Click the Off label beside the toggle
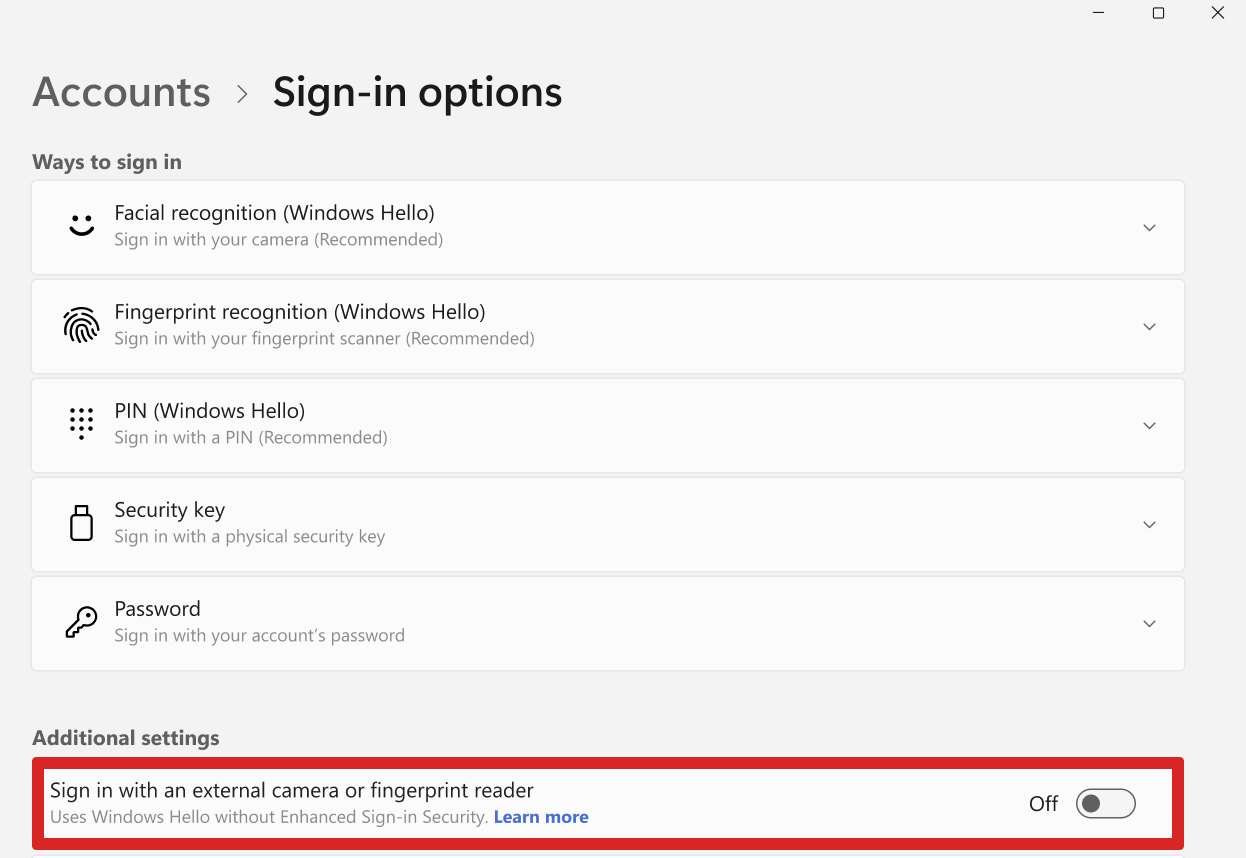The width and height of the screenshot is (1246, 858). [1043, 804]
